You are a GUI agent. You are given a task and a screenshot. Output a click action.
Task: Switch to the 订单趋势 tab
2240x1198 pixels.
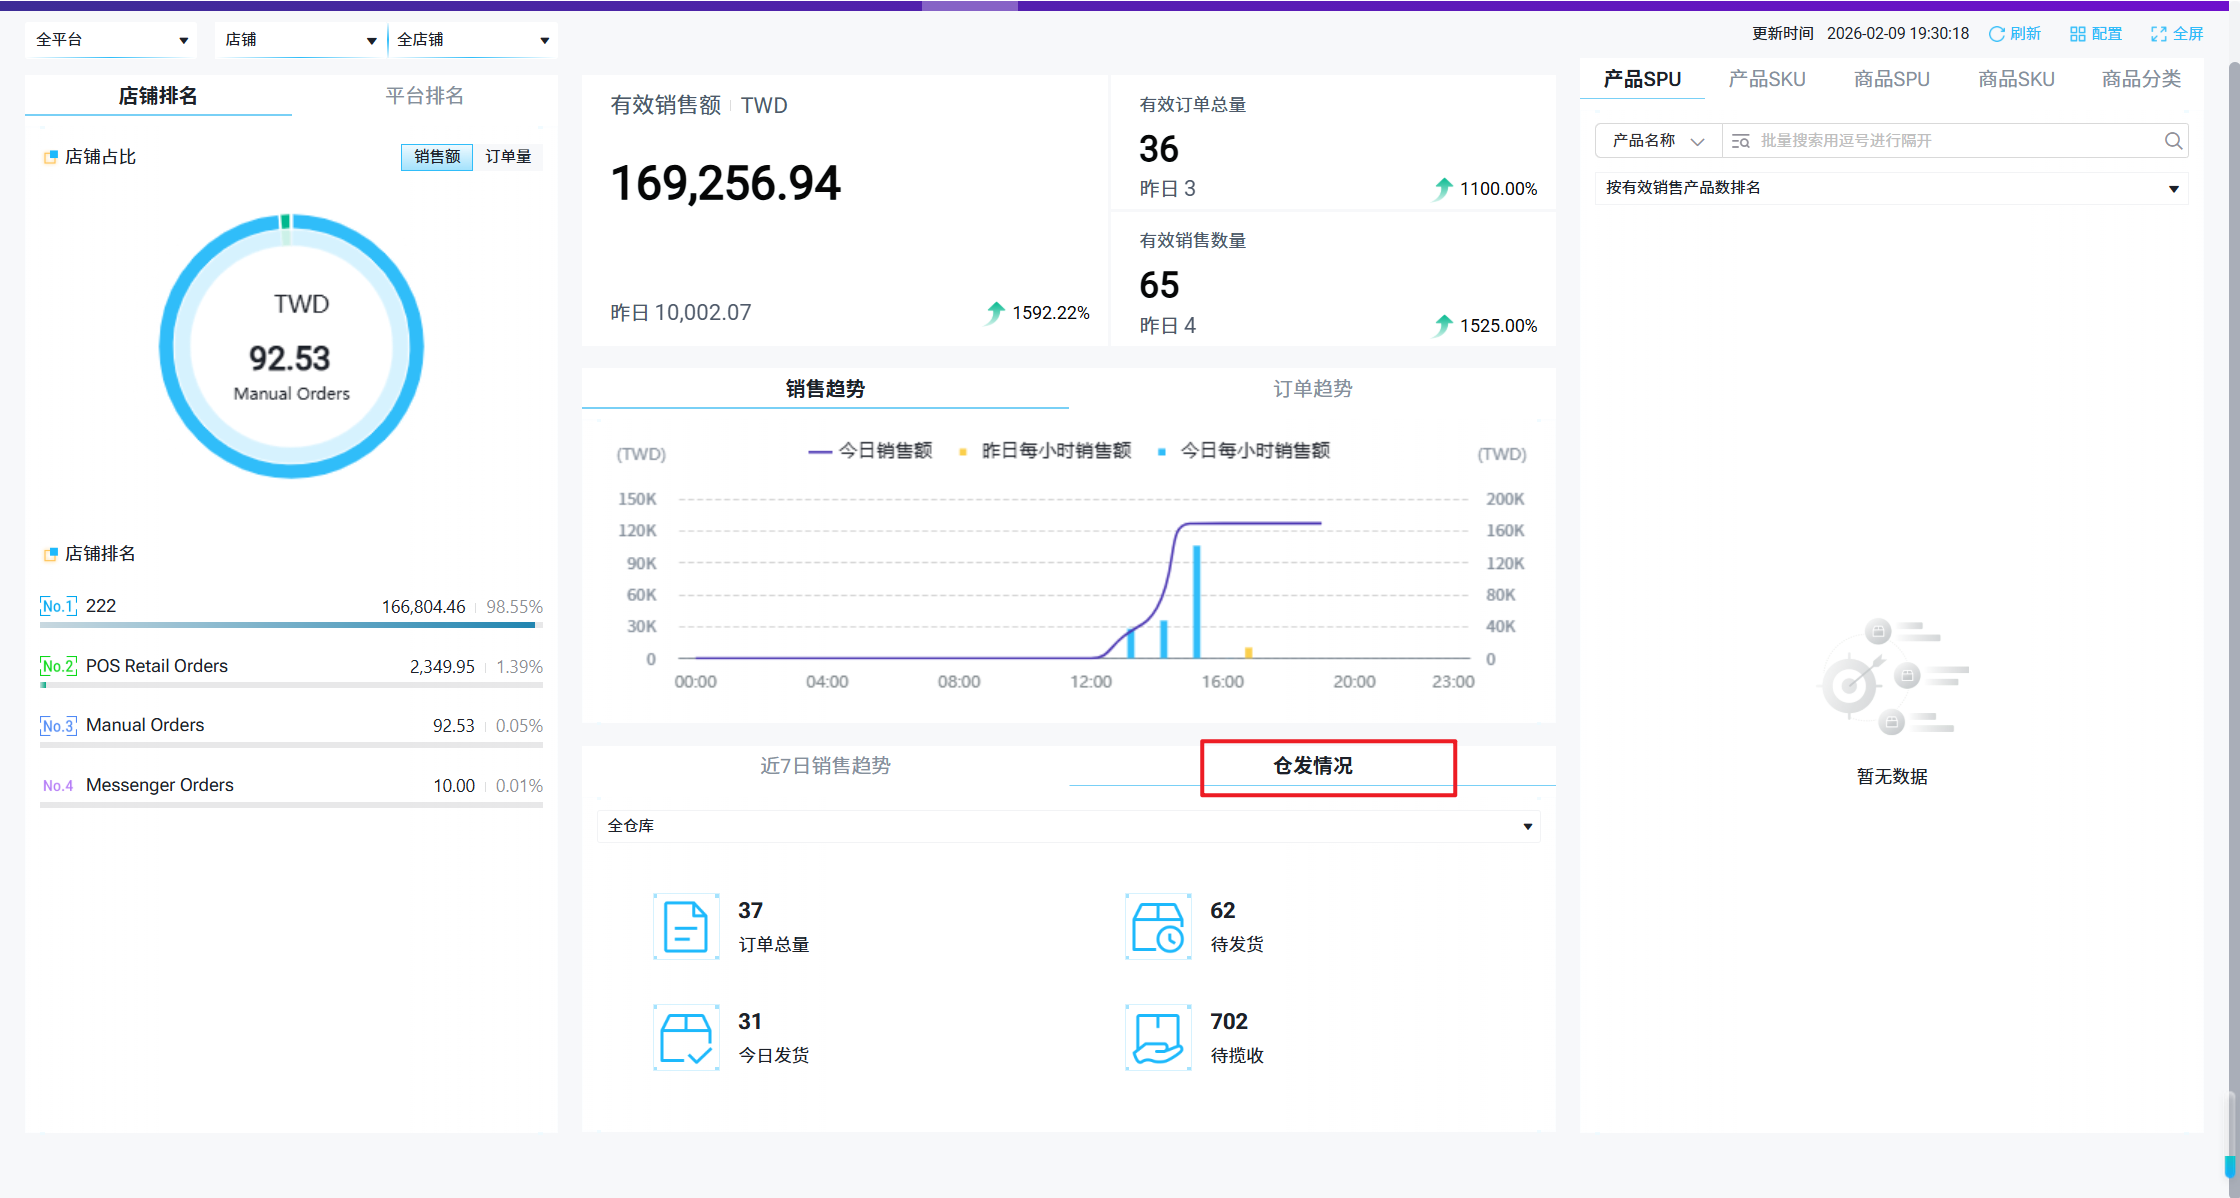(1312, 389)
